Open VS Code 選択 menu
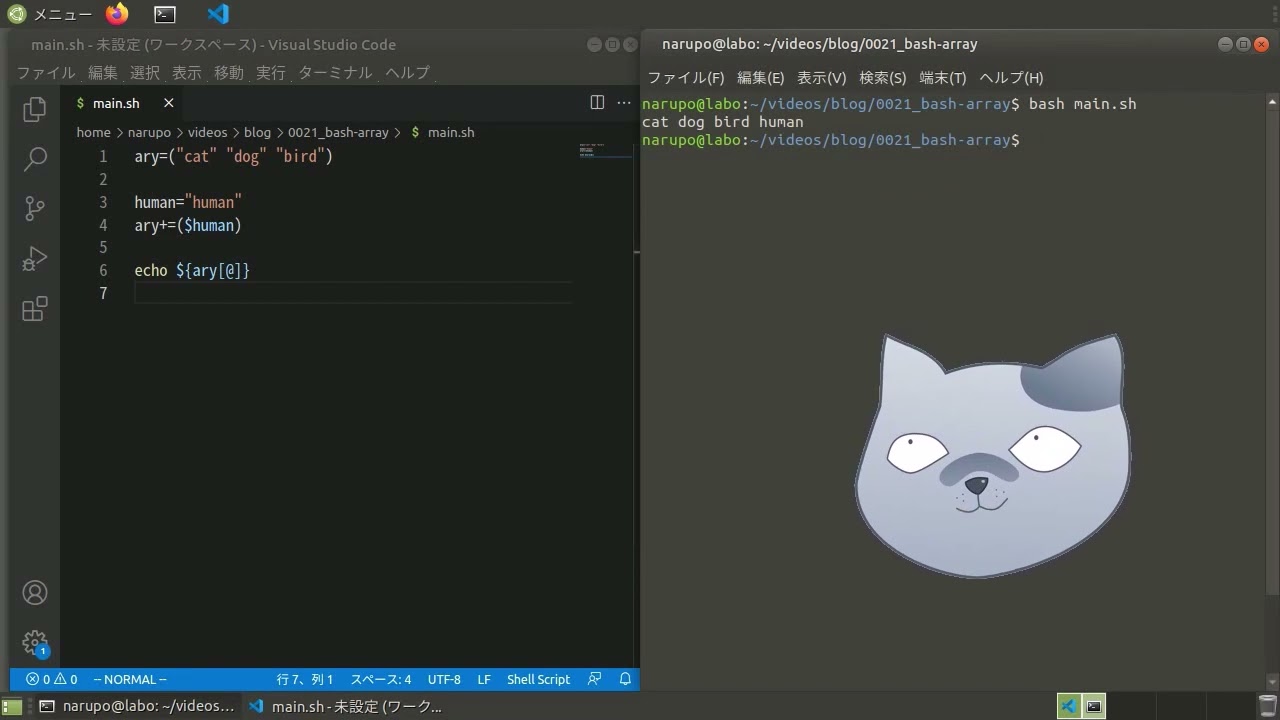1280x720 pixels. pyautogui.click(x=145, y=72)
